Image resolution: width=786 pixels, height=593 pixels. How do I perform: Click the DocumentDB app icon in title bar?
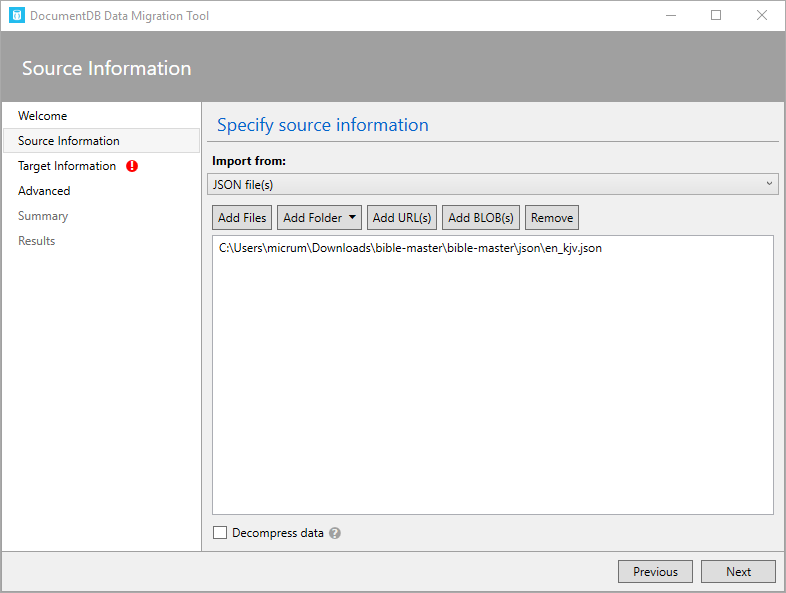coord(16,16)
